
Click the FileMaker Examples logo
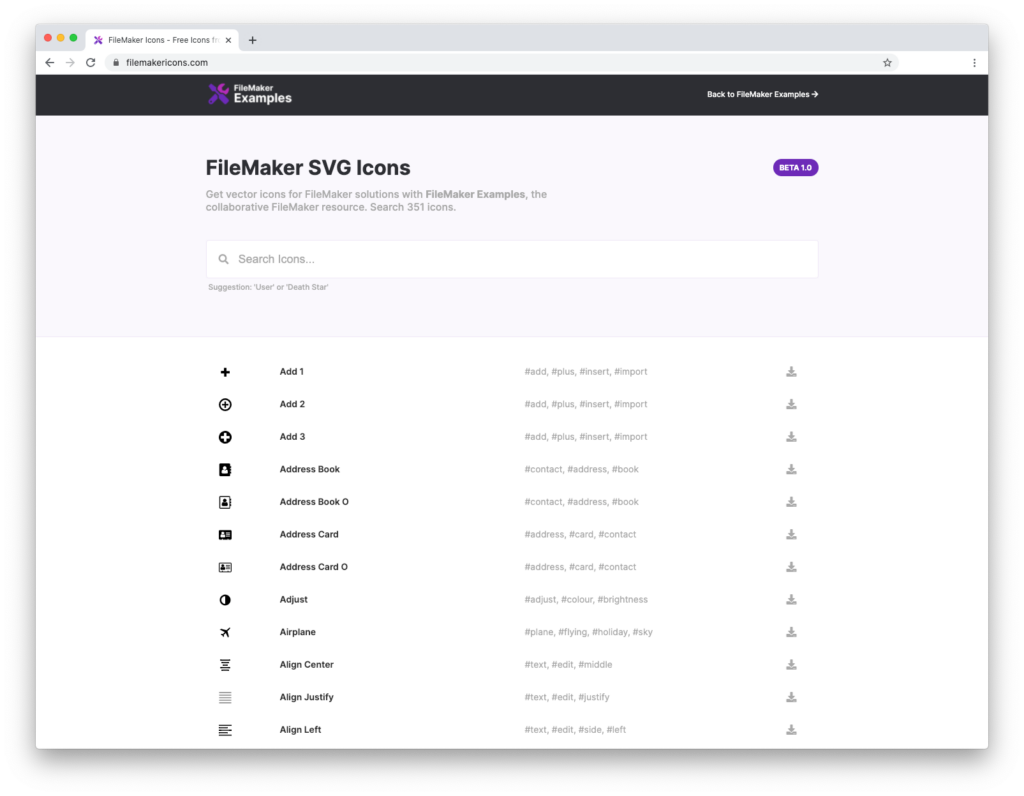(250, 94)
